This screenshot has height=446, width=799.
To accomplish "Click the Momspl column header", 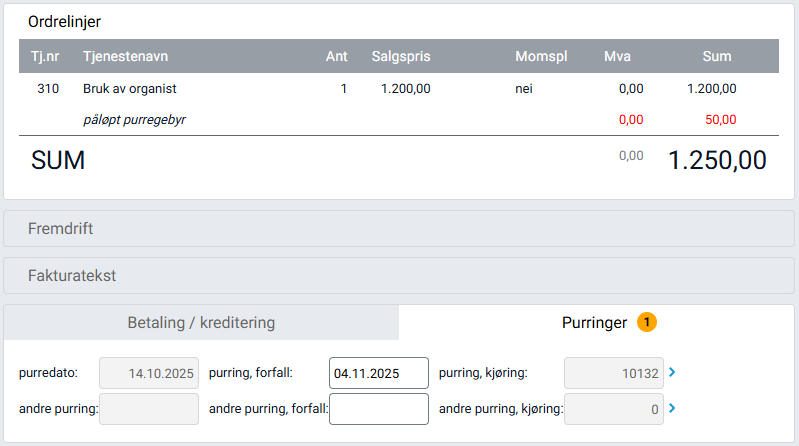I will [x=541, y=56].
